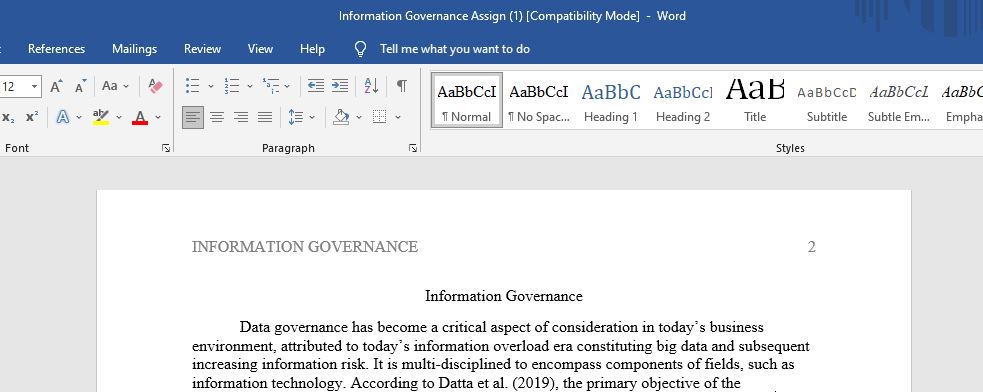
Task: Open Font dialog launcher
Action: tap(166, 148)
